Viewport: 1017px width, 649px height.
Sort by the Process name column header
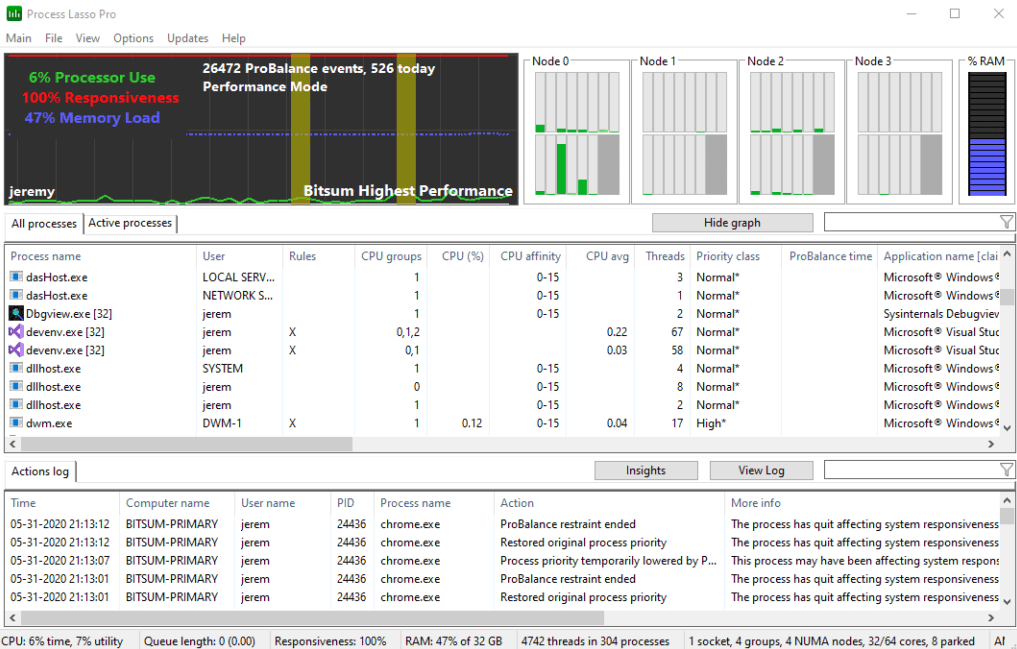click(101, 256)
